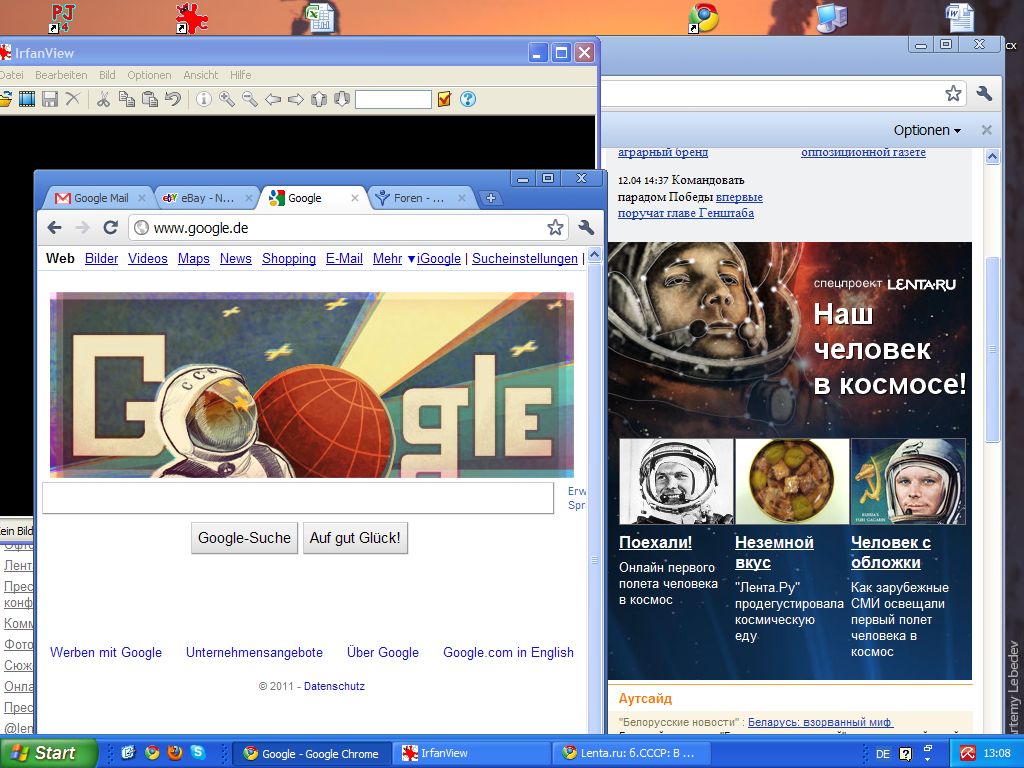Screen dimensions: 1024x768
Task: Click the Auf gut Glück! button
Action: (x=355, y=538)
